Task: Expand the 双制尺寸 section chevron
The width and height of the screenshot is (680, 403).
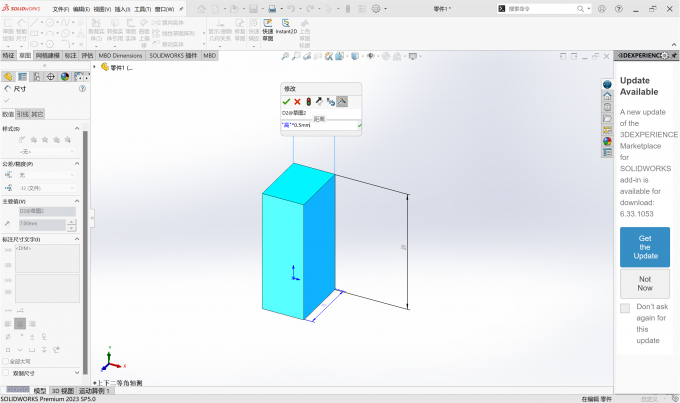Action: click(77, 373)
